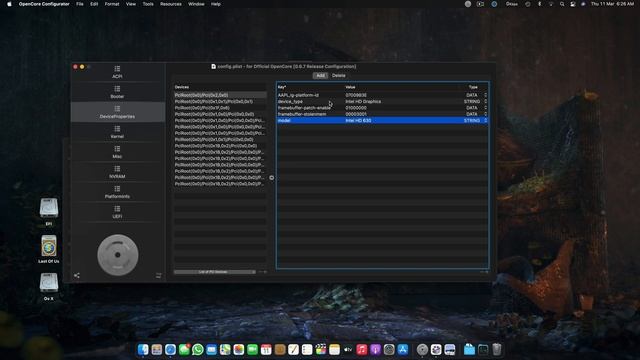
Task: Click the model key cell
Action: pyautogui.click(x=284, y=120)
